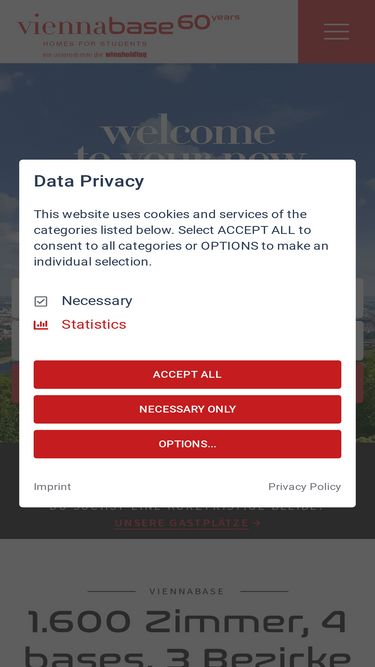Open the hamburger navigation menu

(x=336, y=31)
